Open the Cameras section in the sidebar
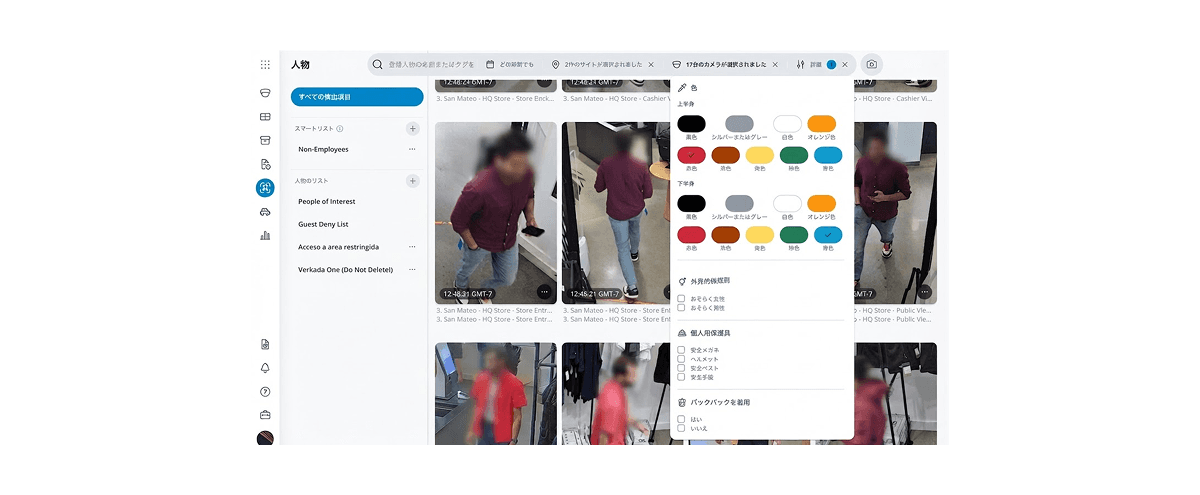 click(265, 93)
